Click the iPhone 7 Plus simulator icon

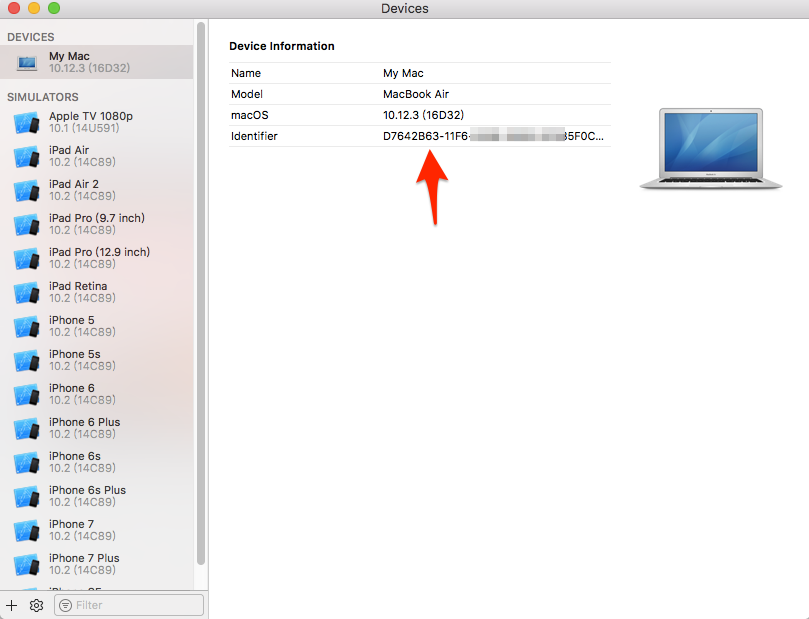tap(26, 565)
